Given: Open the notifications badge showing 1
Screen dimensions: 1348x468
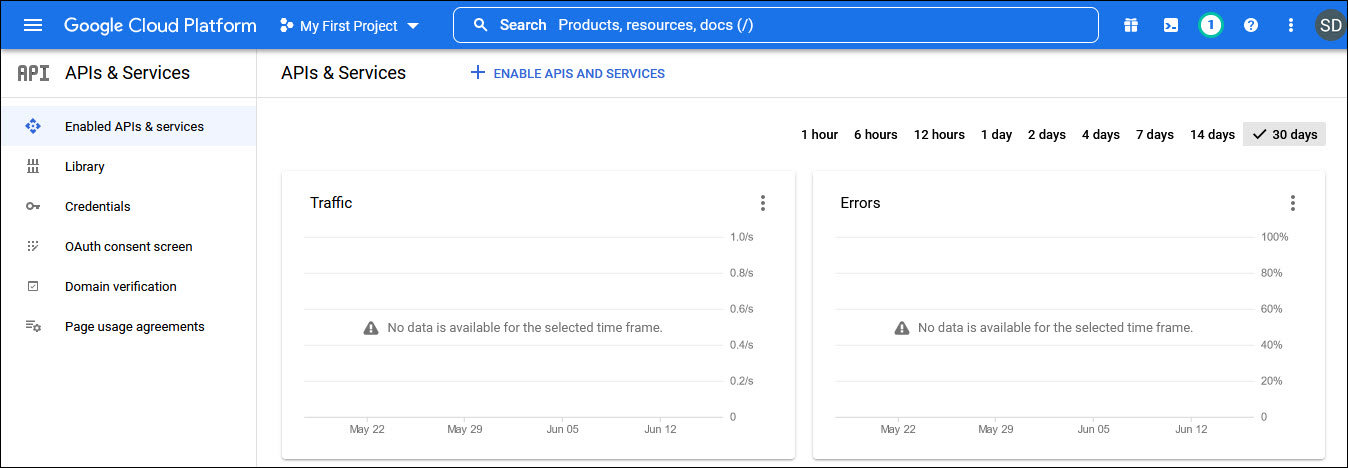Looking at the screenshot, I should coord(1211,25).
